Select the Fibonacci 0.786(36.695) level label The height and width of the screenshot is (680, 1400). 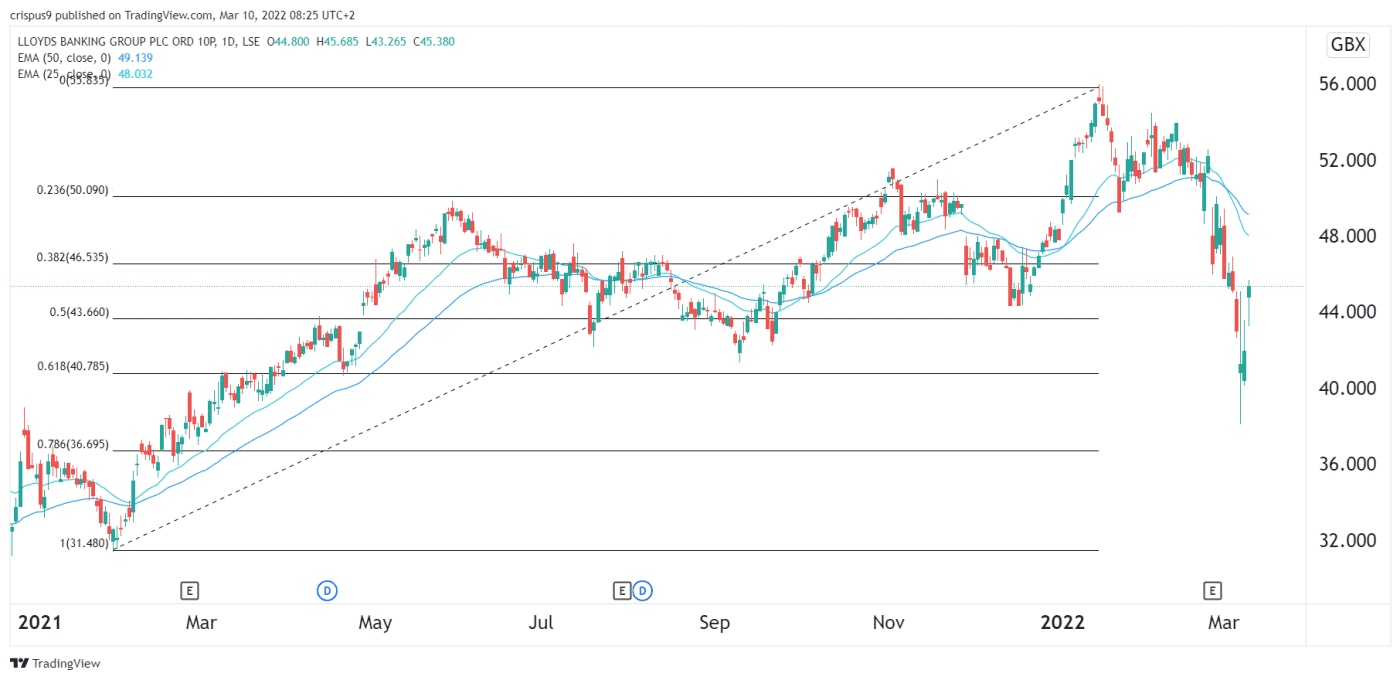(x=72, y=444)
